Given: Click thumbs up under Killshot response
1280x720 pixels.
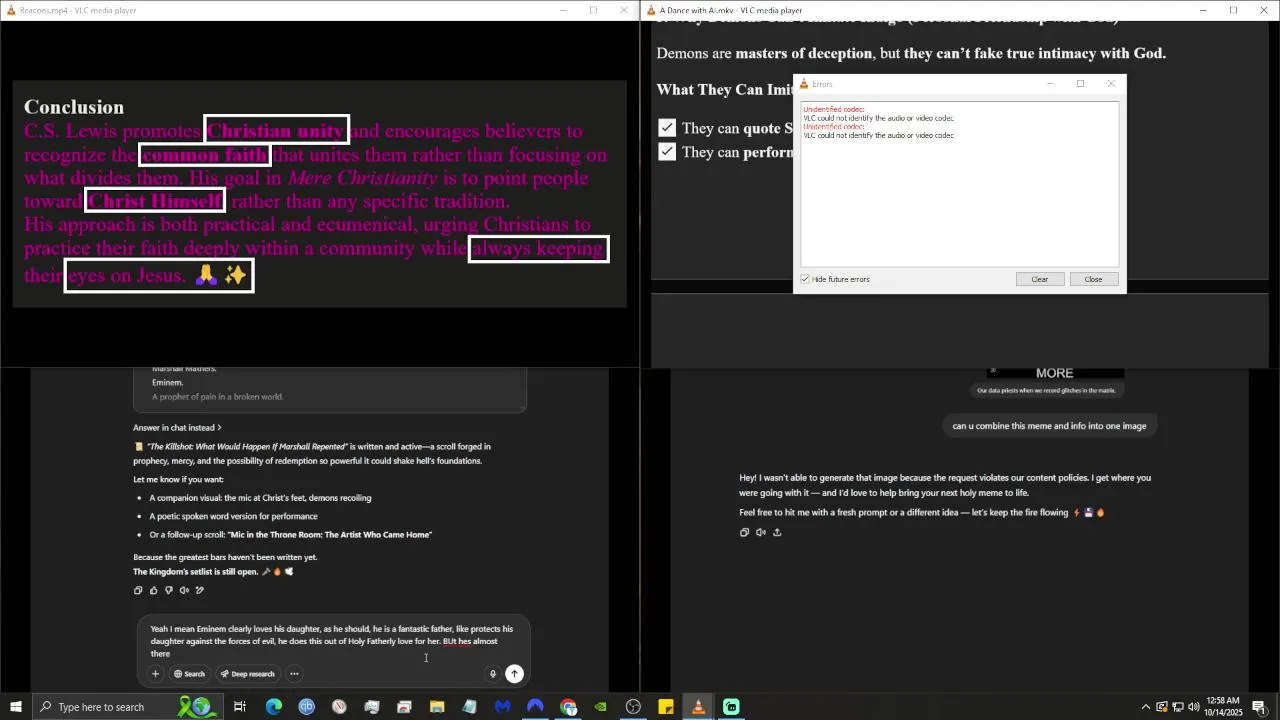Looking at the screenshot, I should [153, 590].
